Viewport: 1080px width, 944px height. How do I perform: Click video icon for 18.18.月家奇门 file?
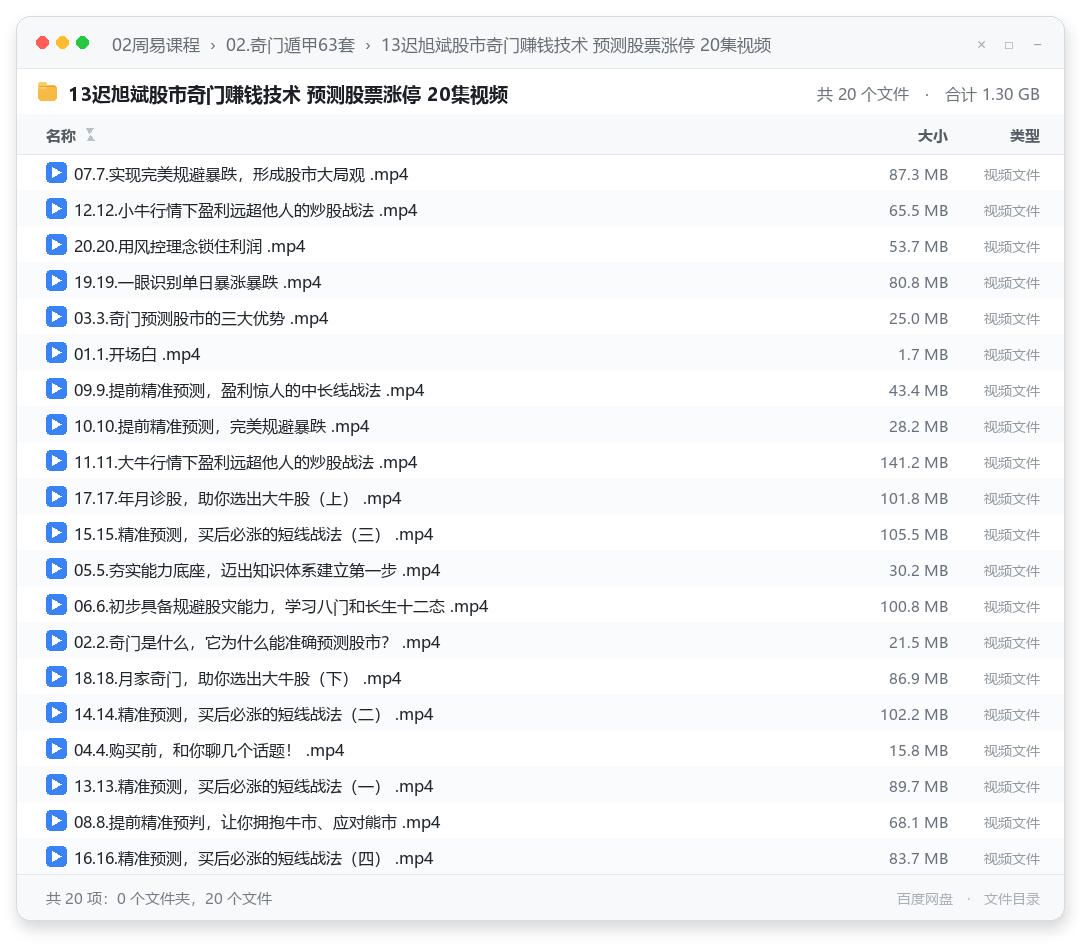pyautogui.click(x=56, y=677)
